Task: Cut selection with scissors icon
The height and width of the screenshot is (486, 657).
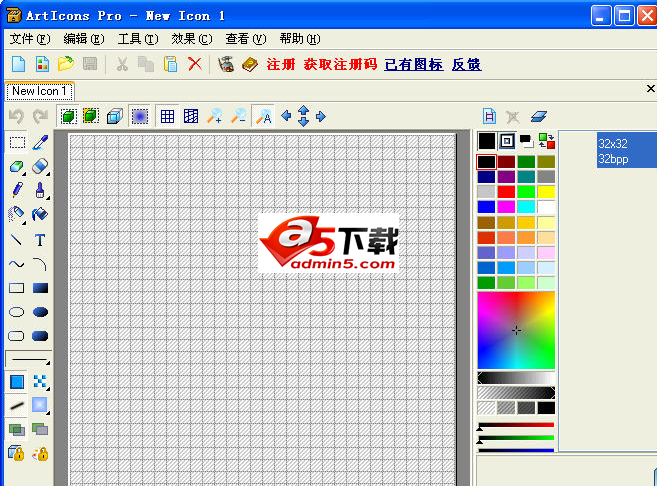Action: click(122, 64)
